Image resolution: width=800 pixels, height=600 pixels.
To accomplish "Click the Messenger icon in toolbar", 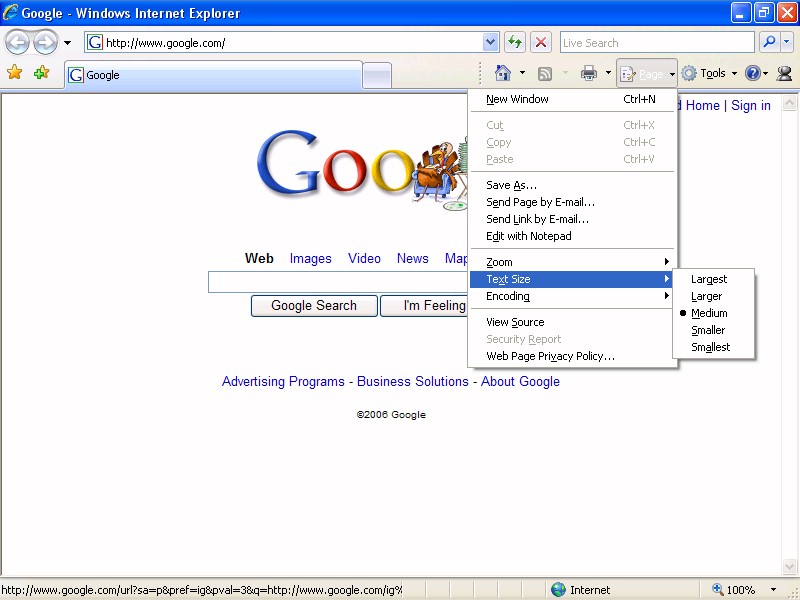I will (784, 73).
